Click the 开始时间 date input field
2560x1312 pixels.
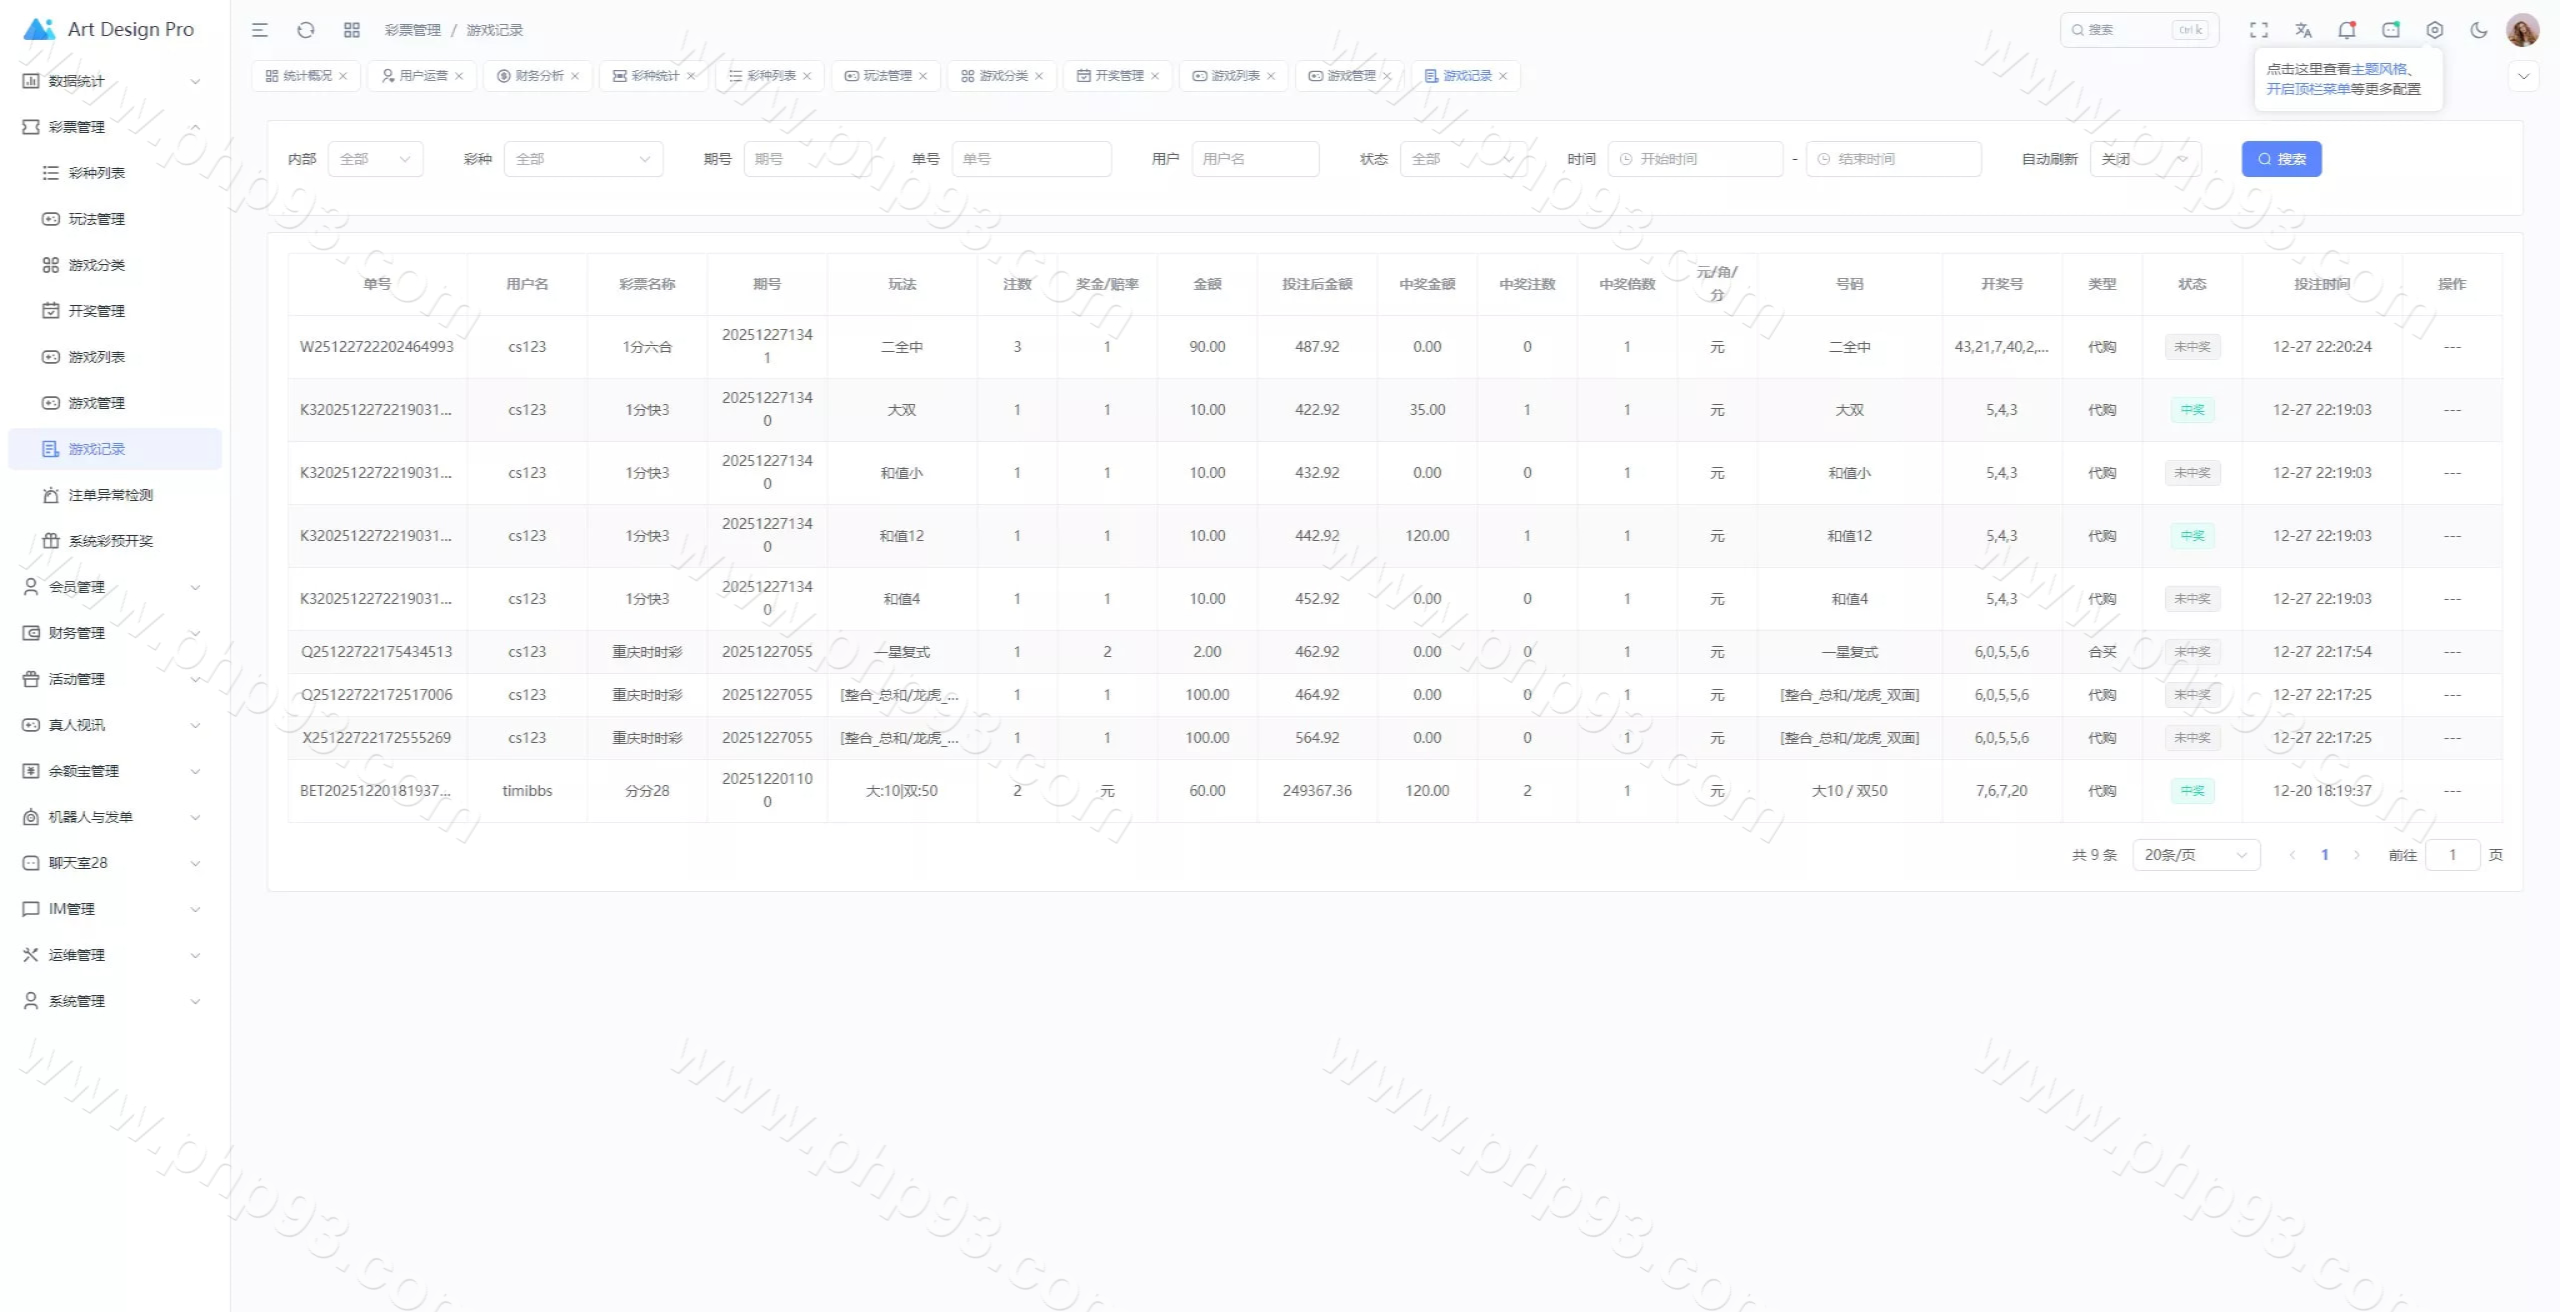[1695, 159]
